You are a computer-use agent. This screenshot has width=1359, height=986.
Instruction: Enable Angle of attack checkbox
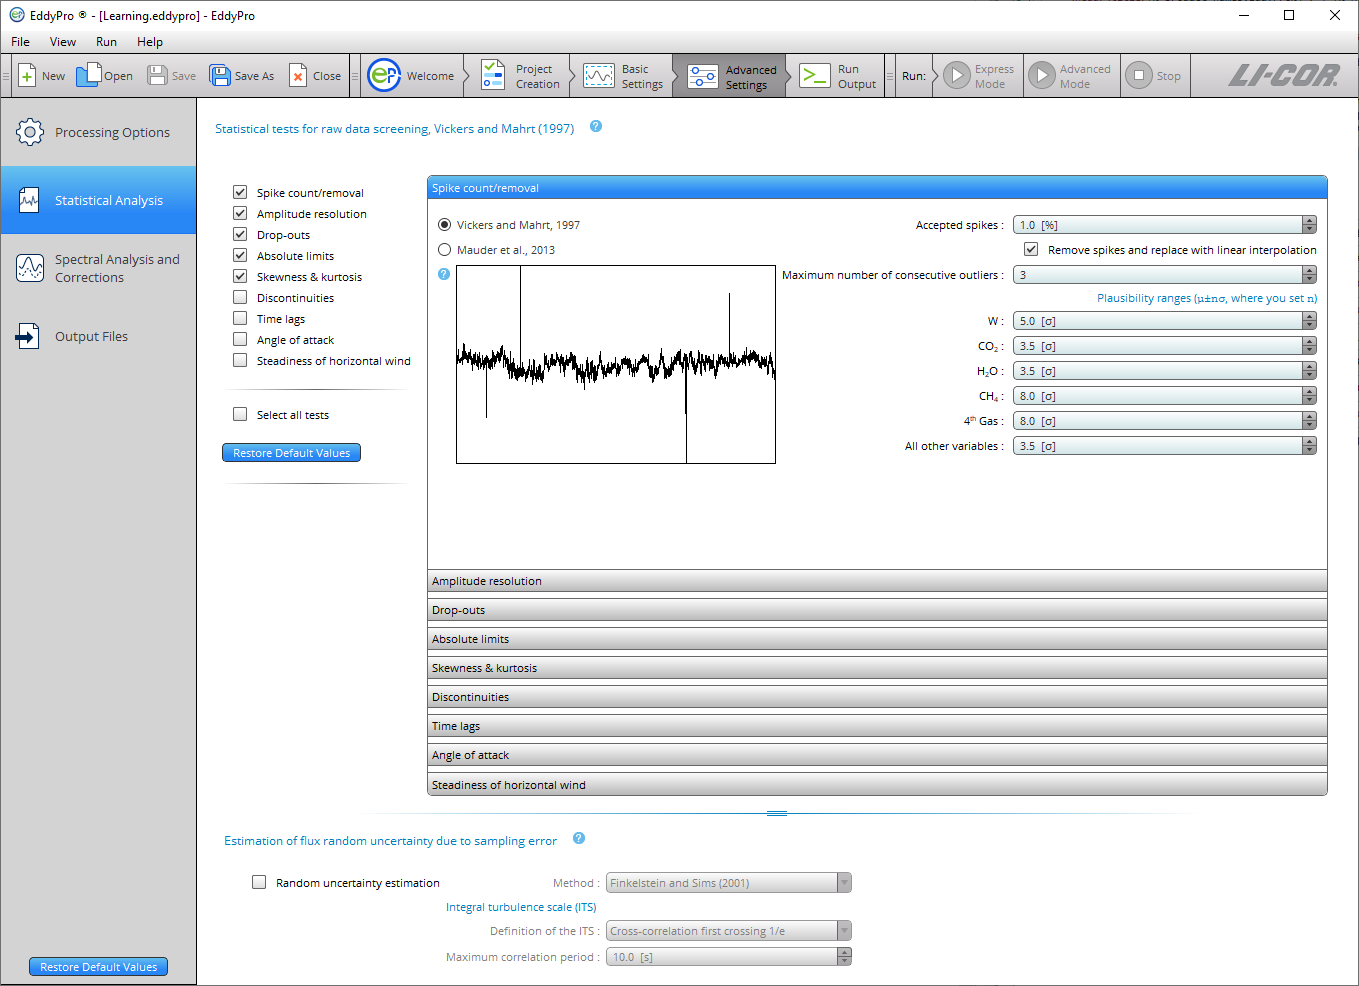(240, 339)
